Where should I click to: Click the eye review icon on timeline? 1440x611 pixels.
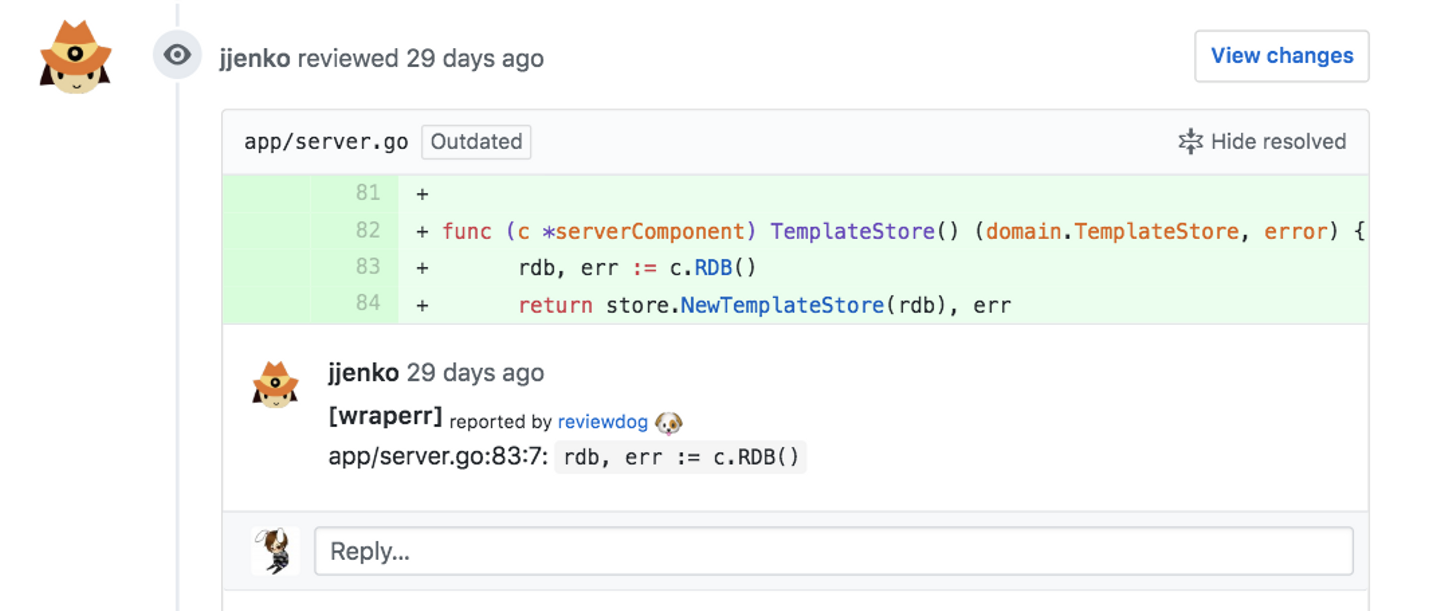[x=177, y=55]
